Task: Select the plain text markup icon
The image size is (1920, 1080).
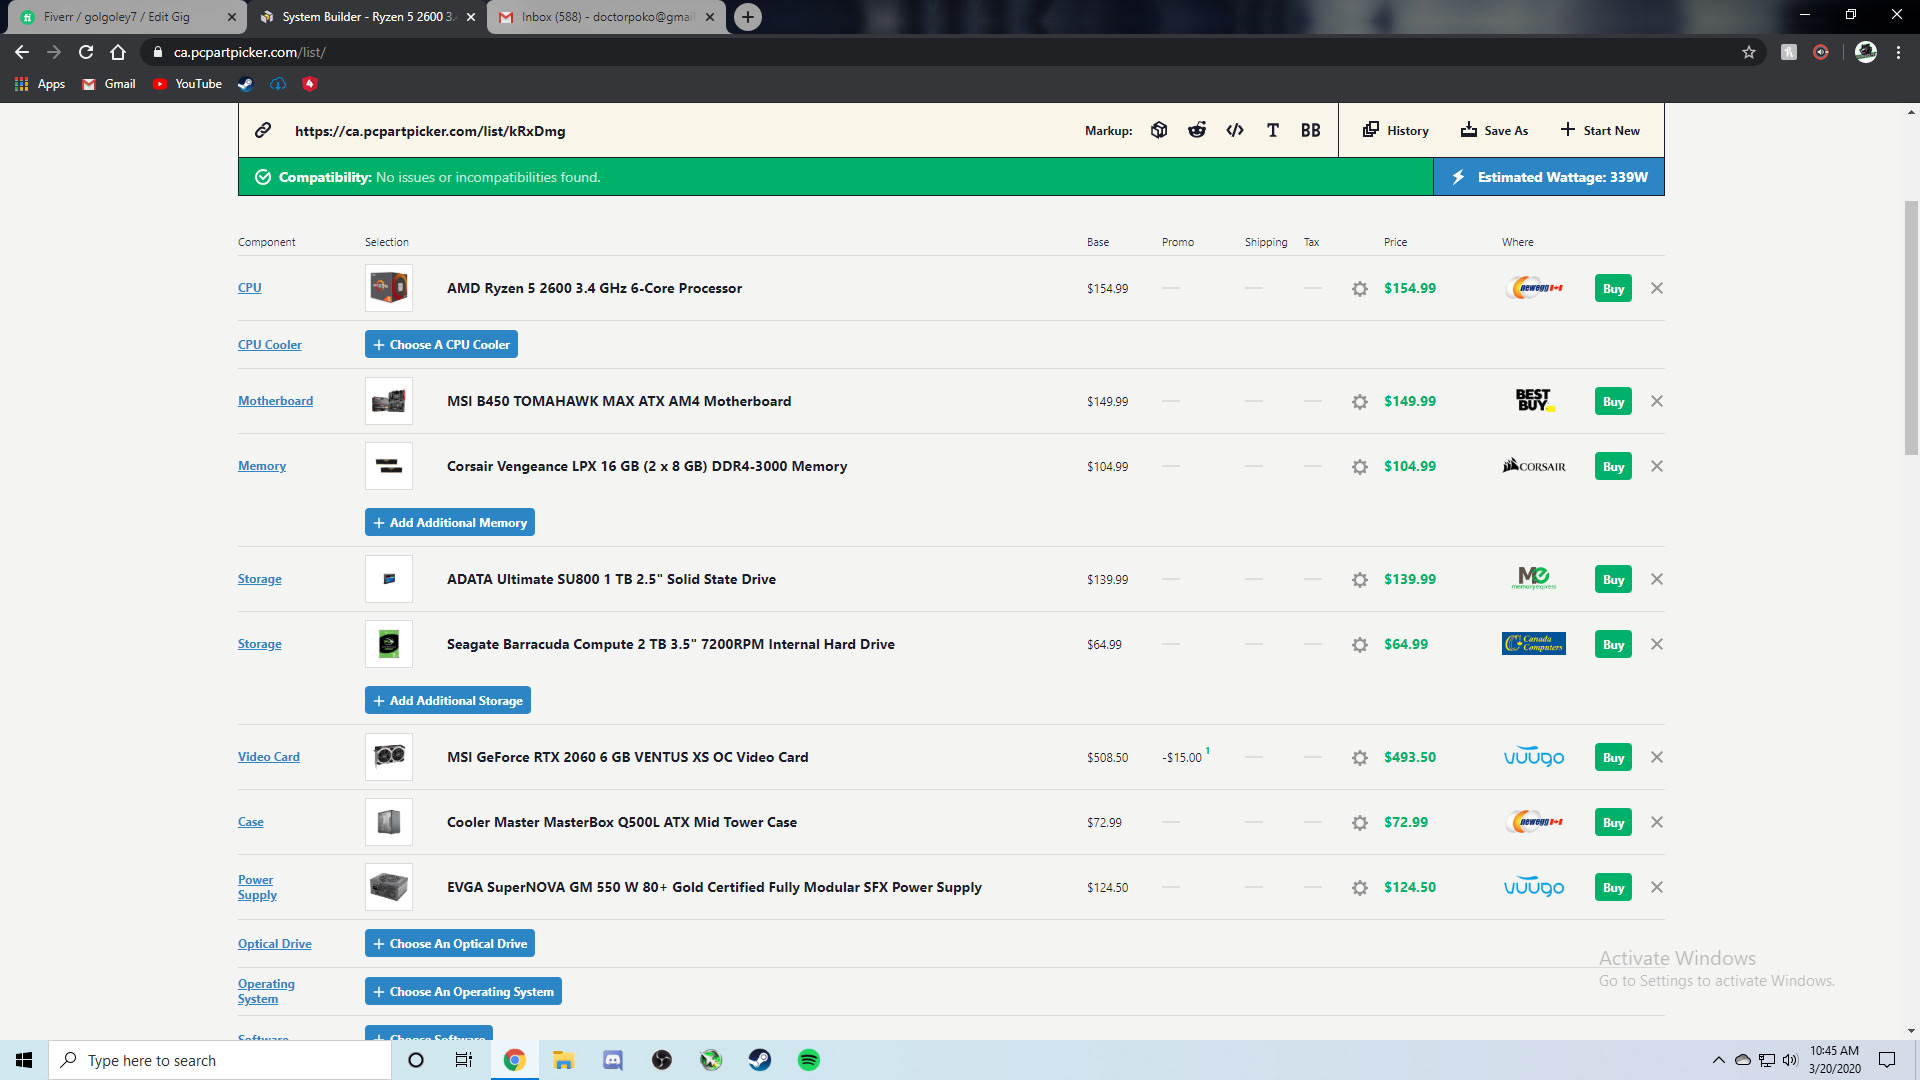Action: point(1273,130)
